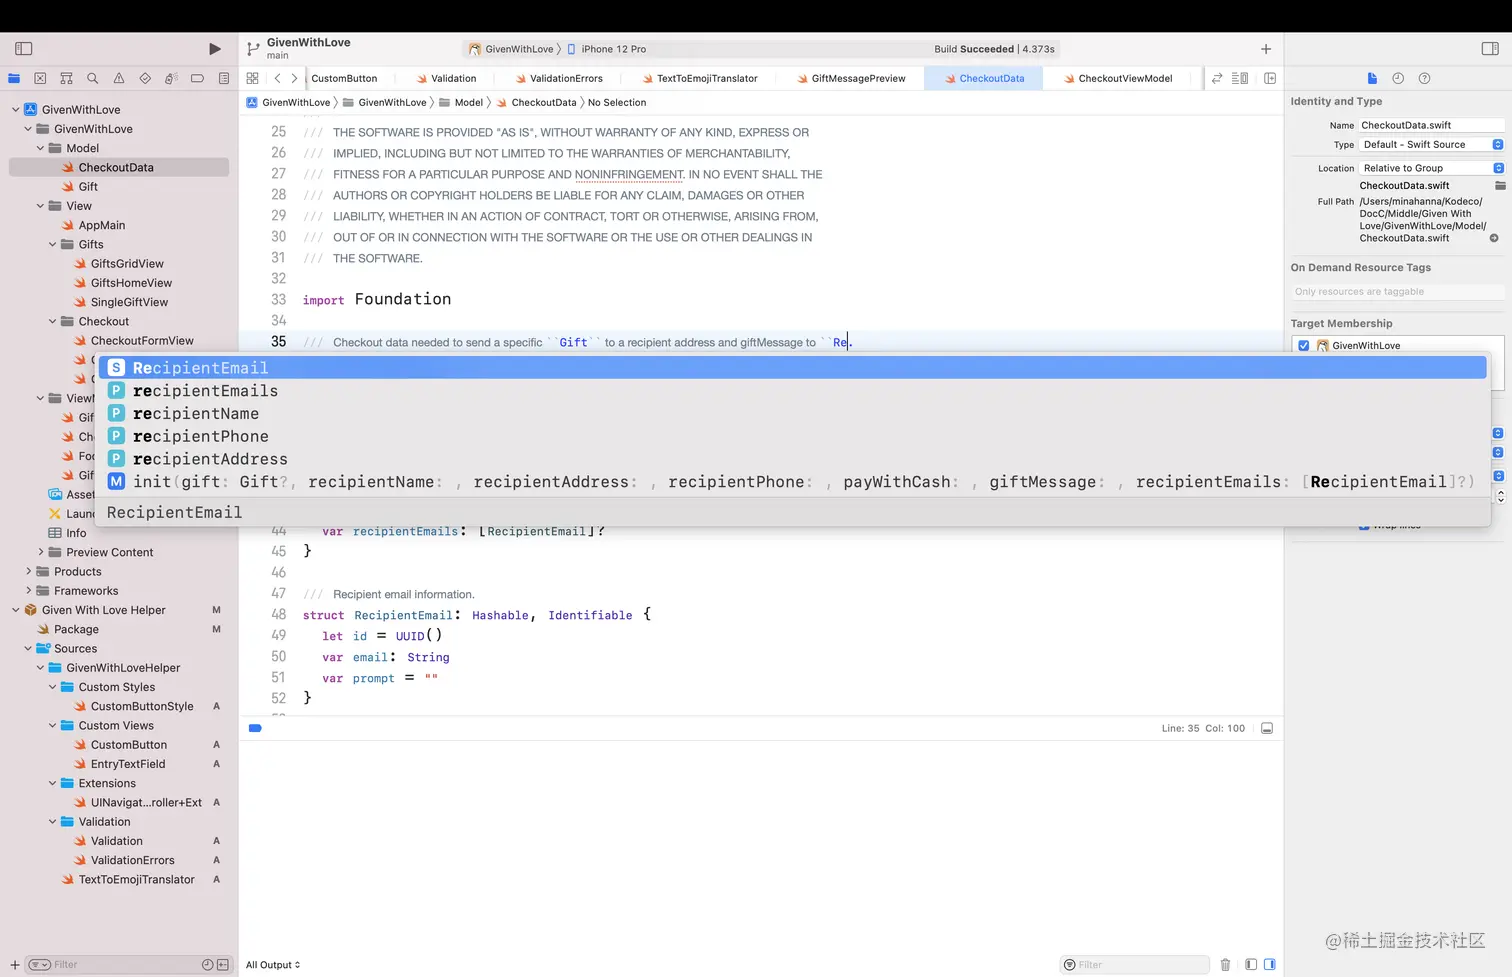1512x977 pixels.
Task: Edit the file Name field in inspector
Action: tap(1432, 125)
